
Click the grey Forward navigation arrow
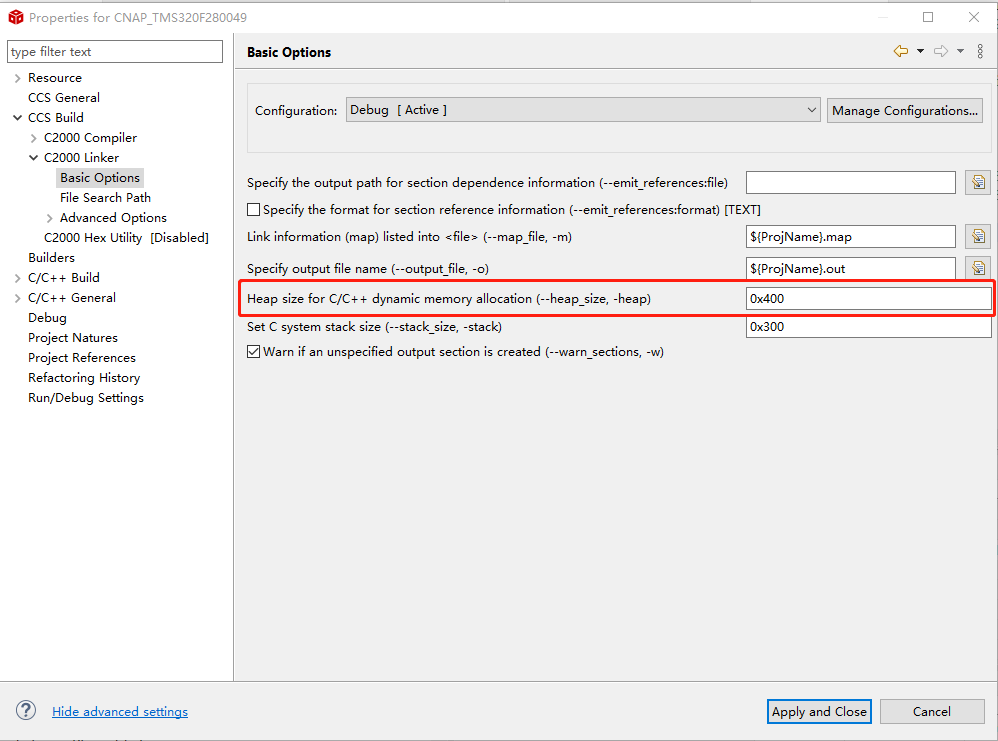click(x=941, y=52)
